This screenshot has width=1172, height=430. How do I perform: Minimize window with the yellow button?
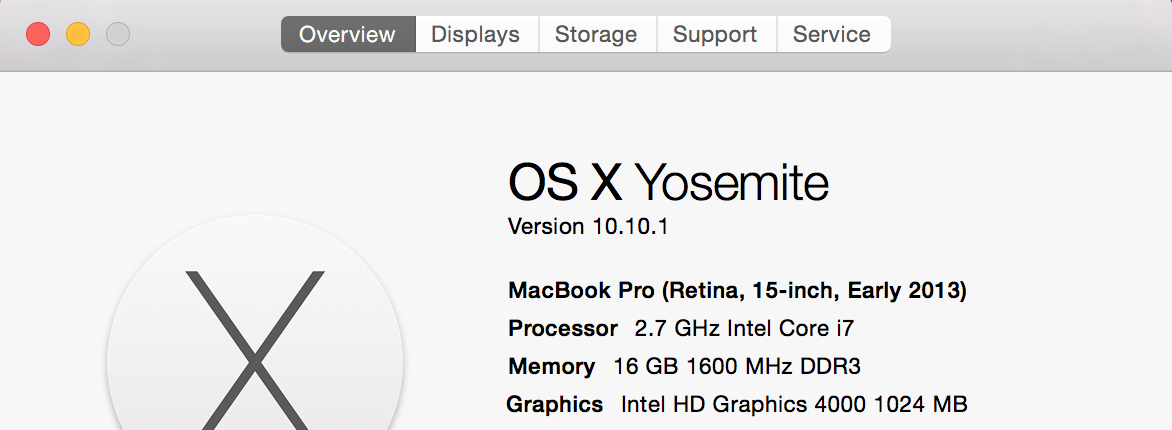78,34
